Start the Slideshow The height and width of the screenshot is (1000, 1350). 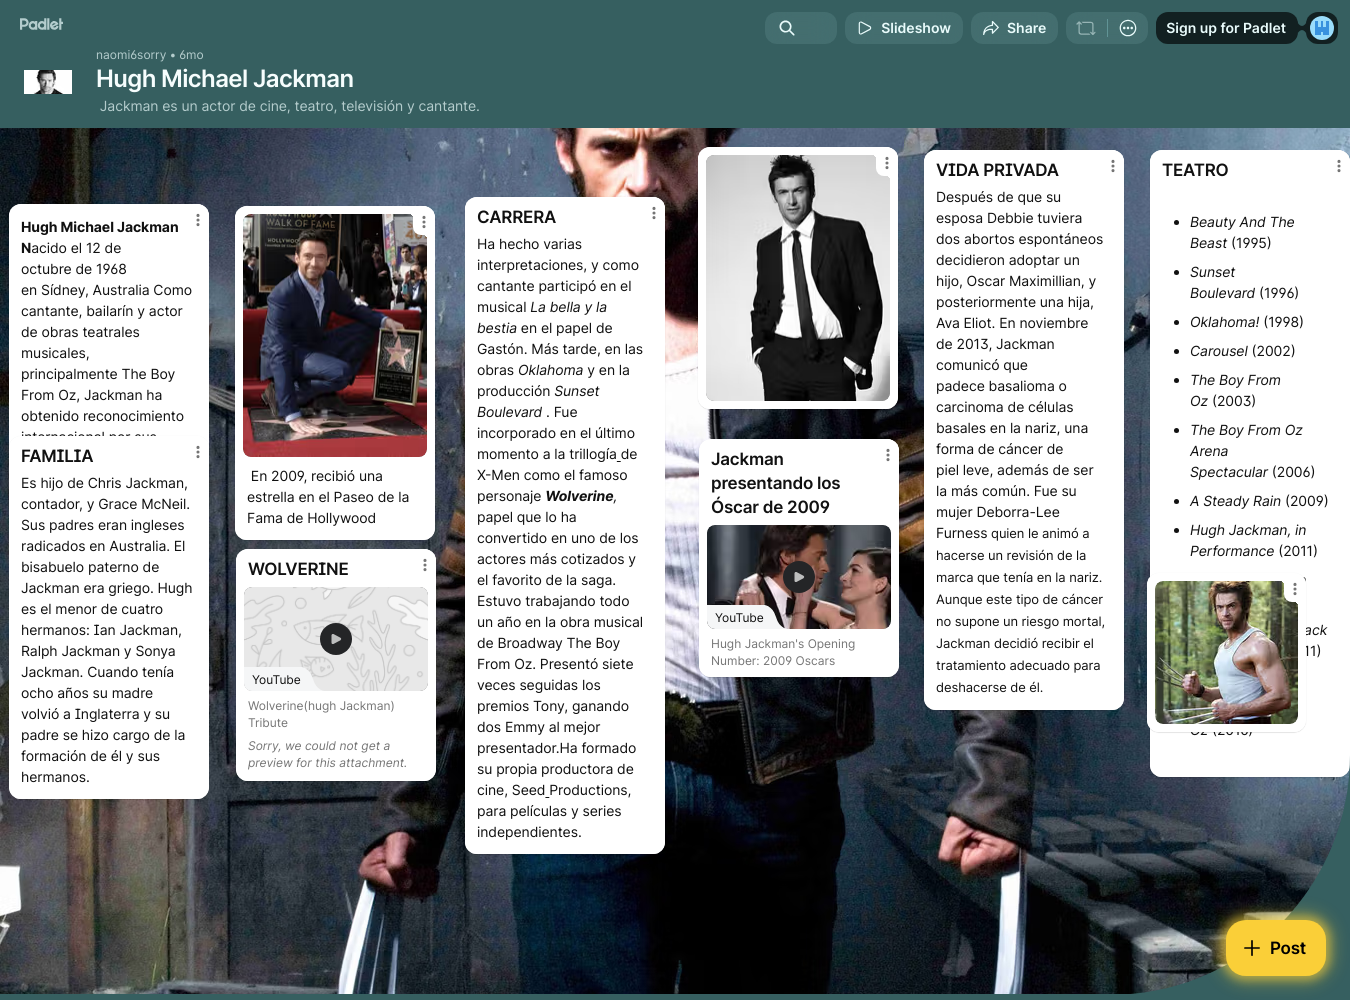pyautogui.click(x=904, y=28)
